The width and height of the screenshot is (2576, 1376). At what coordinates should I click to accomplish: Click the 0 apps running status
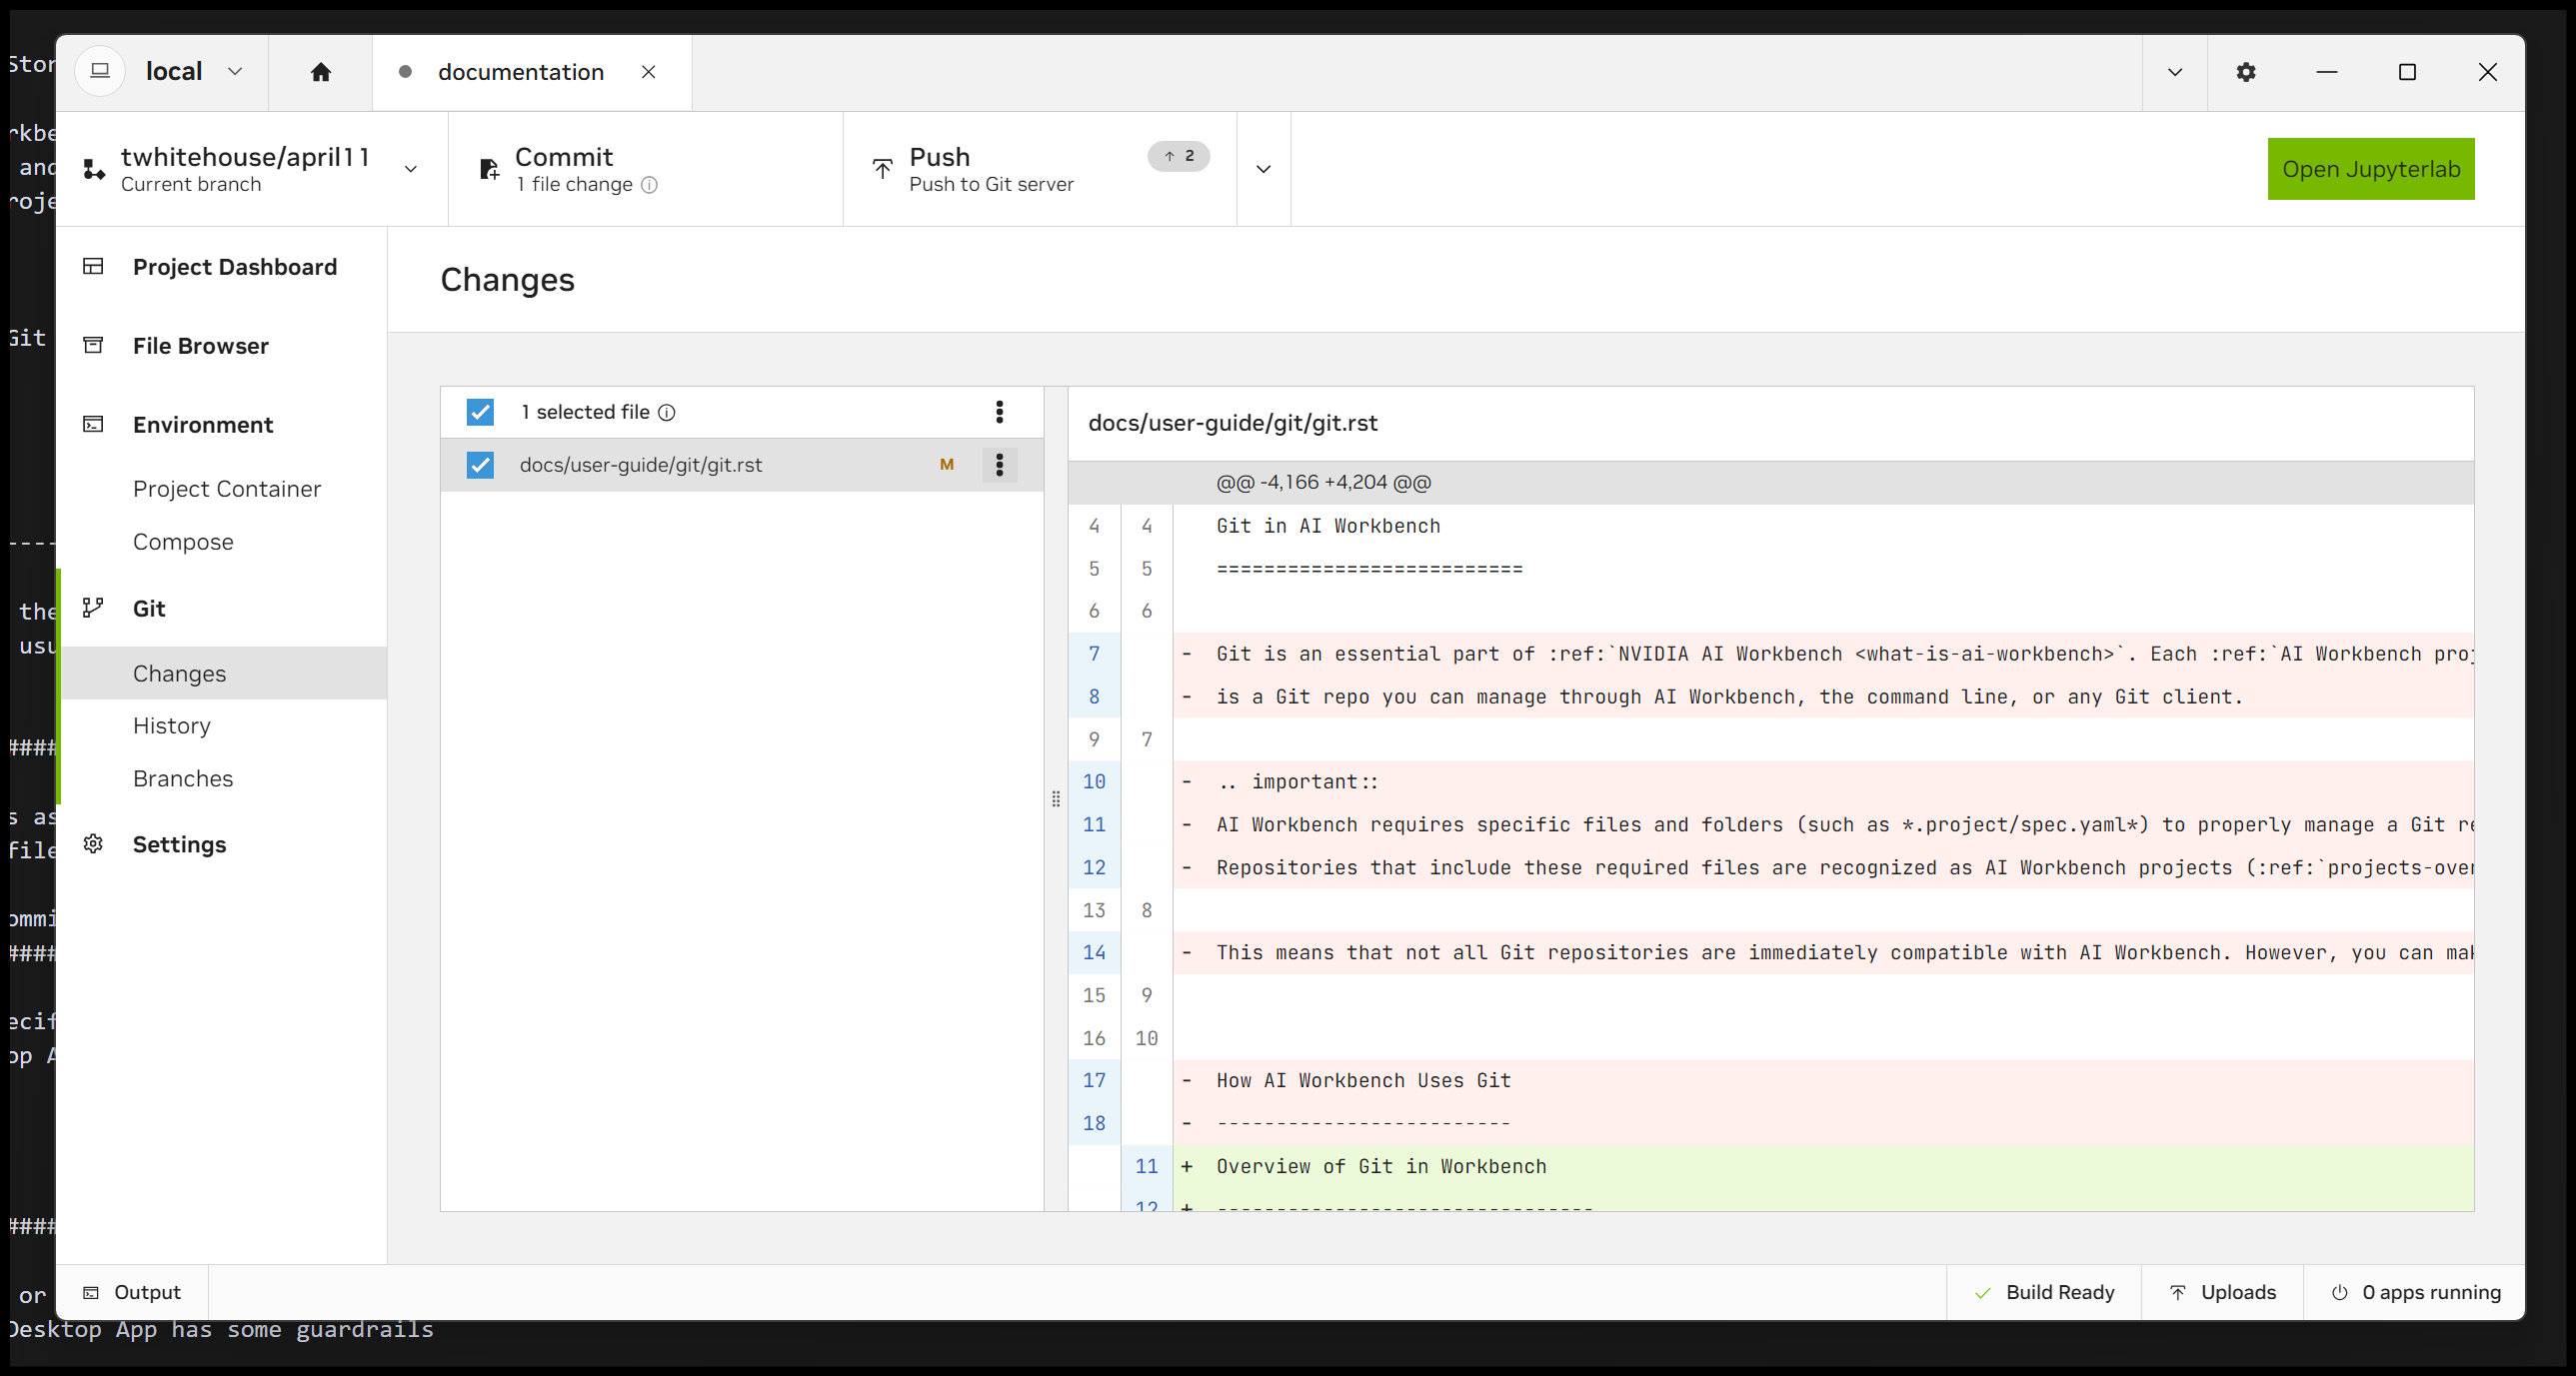pyautogui.click(x=2415, y=1293)
